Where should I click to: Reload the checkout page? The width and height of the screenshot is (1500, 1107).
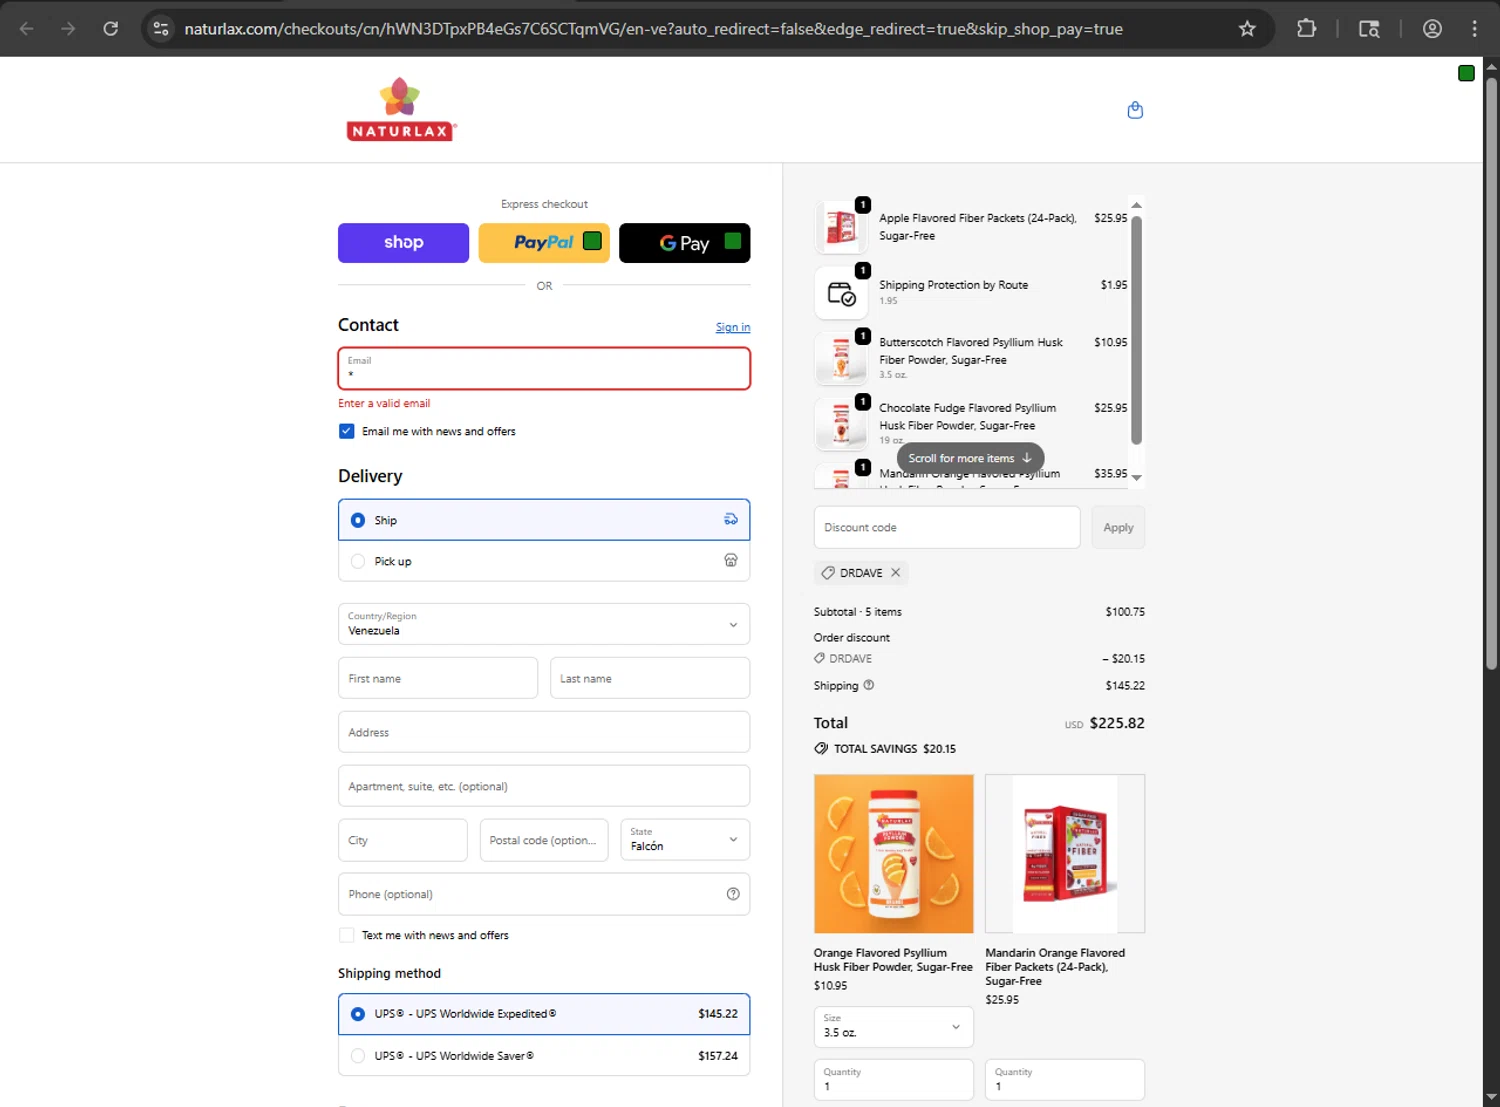coord(111,29)
